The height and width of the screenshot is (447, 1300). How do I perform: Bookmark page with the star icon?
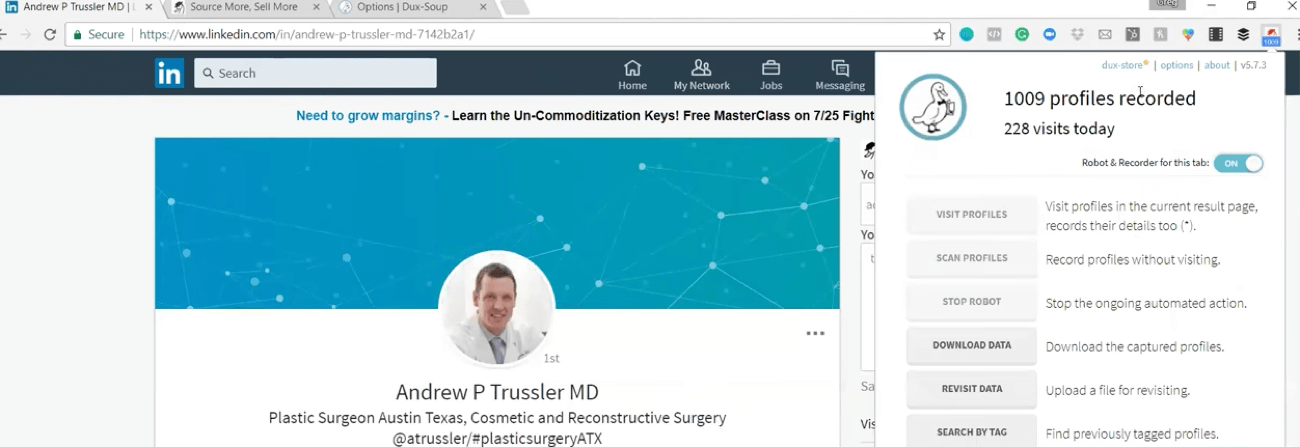pyautogui.click(x=939, y=34)
